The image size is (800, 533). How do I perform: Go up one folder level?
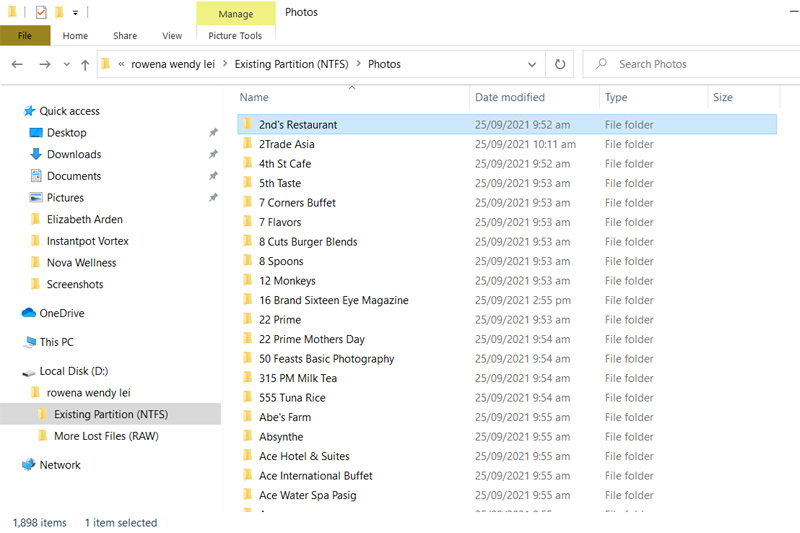tap(85, 65)
